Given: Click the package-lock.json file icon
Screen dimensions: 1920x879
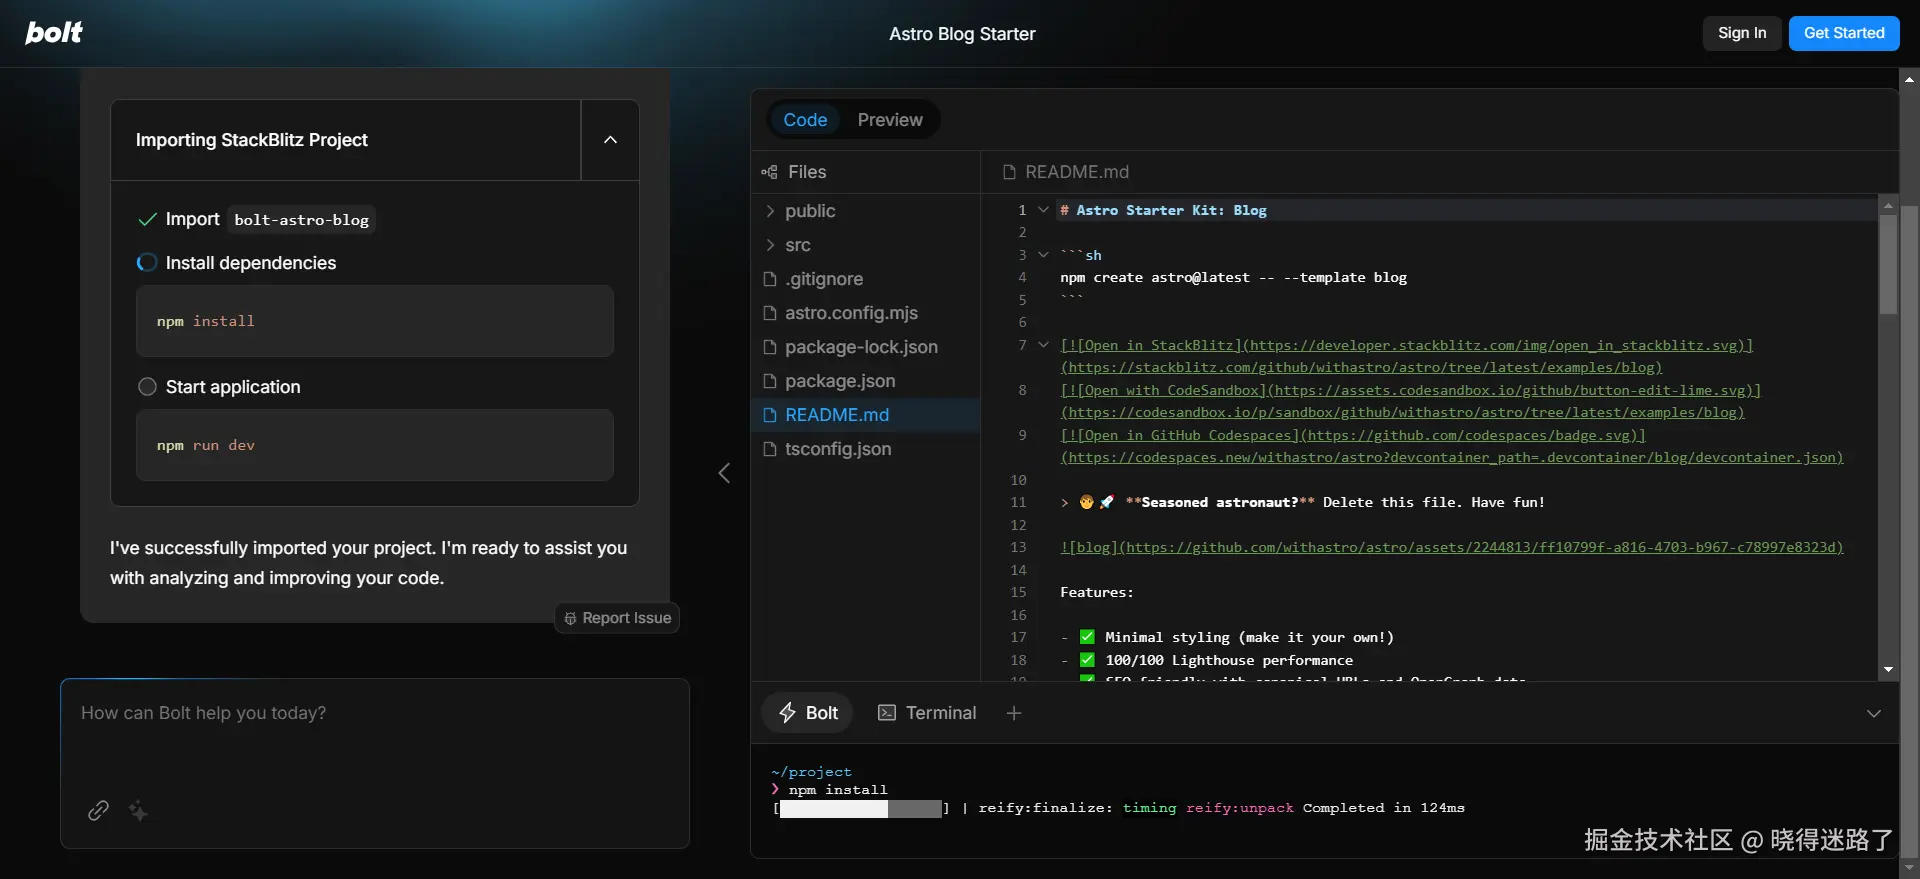Looking at the screenshot, I should coord(770,347).
